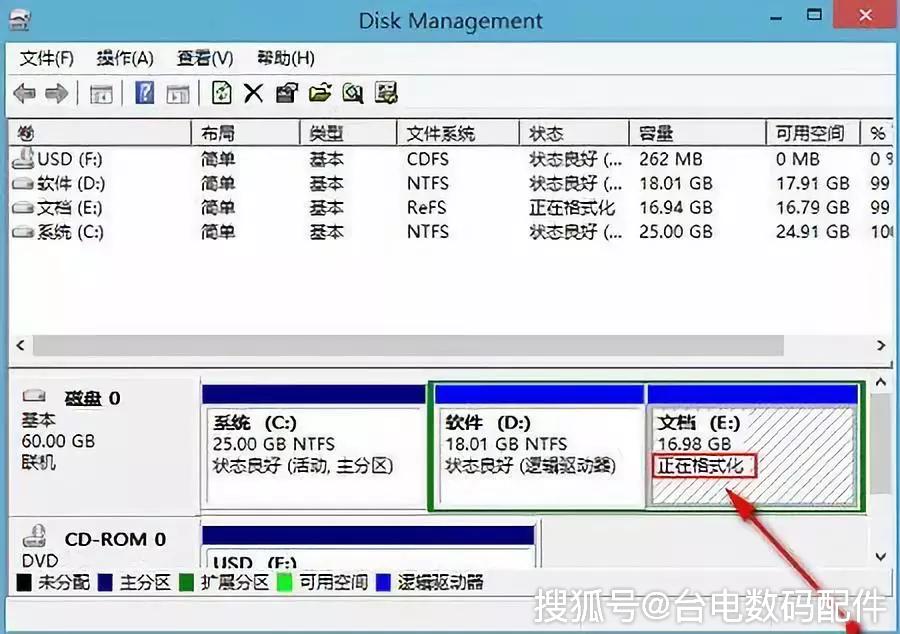Sort by the 容量 column header
Image resolution: width=900 pixels, height=634 pixels.
coord(697,134)
